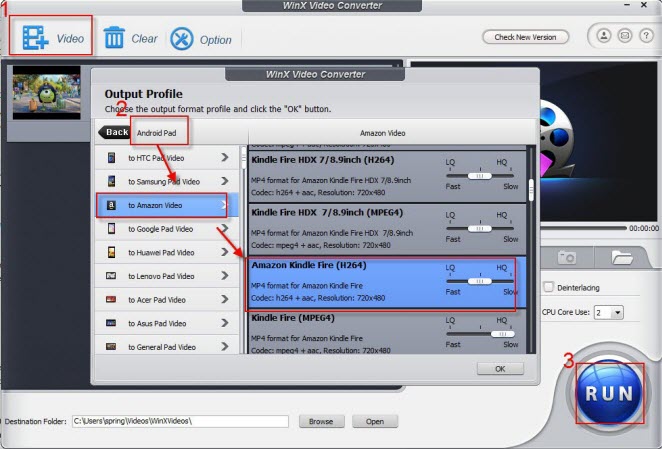Expand the Lenovo Pad Video chevron
The height and width of the screenshot is (449, 662).
(225, 276)
